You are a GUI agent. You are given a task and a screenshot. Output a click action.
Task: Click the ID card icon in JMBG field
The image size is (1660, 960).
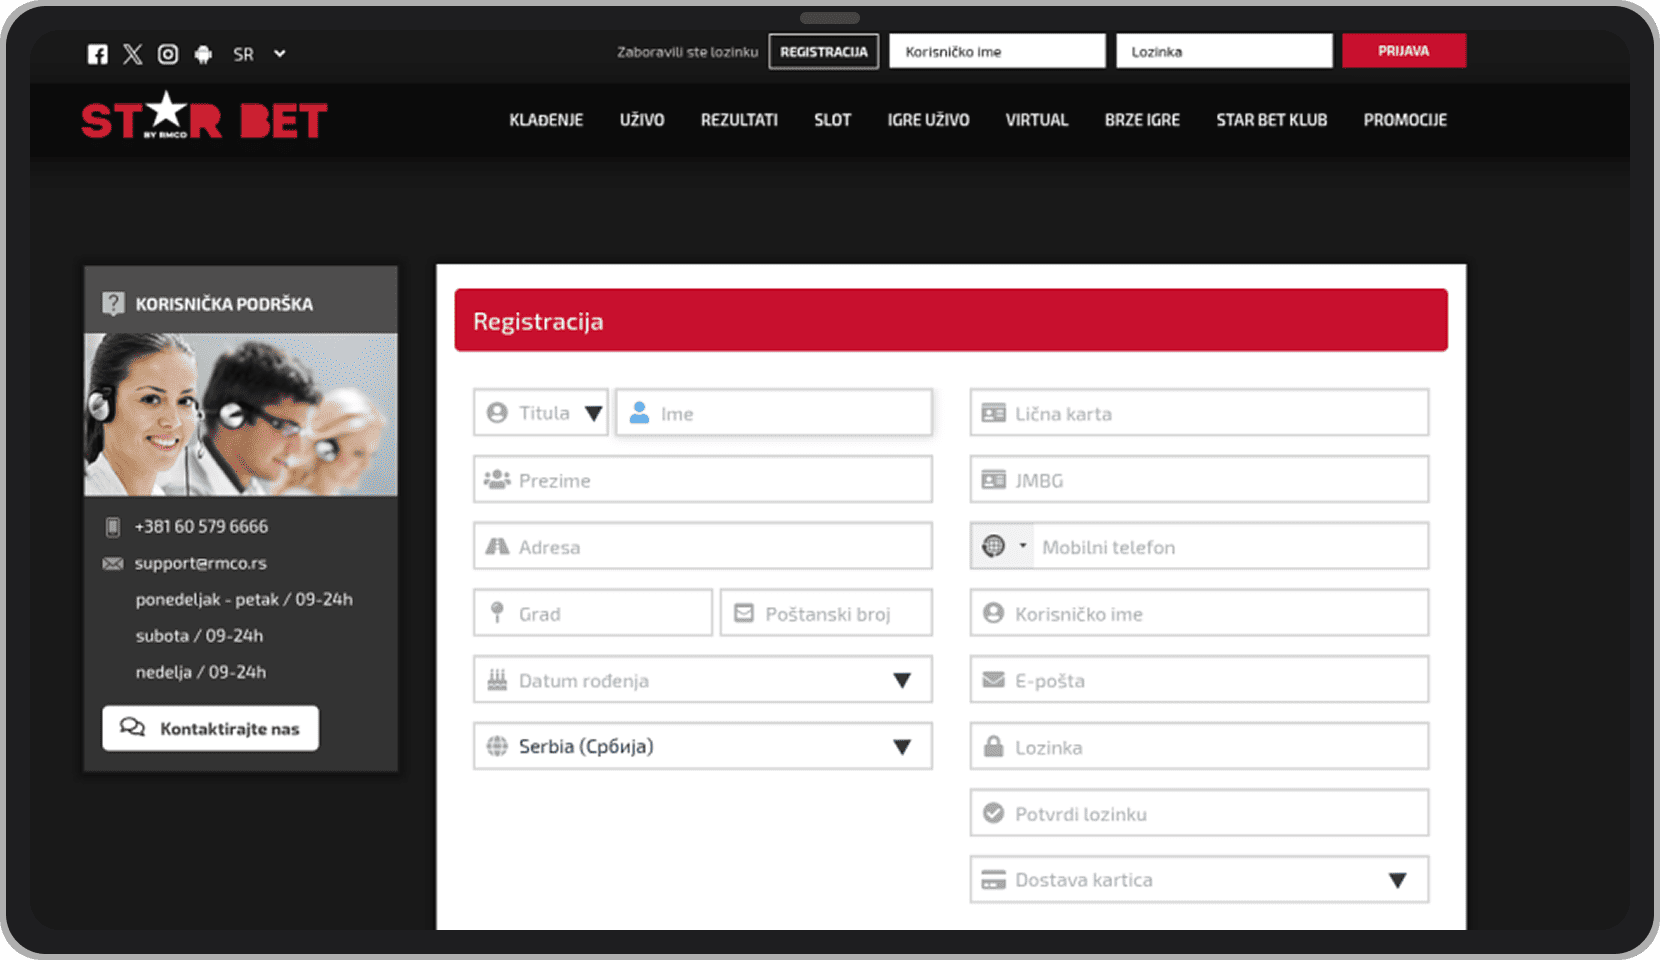(993, 480)
